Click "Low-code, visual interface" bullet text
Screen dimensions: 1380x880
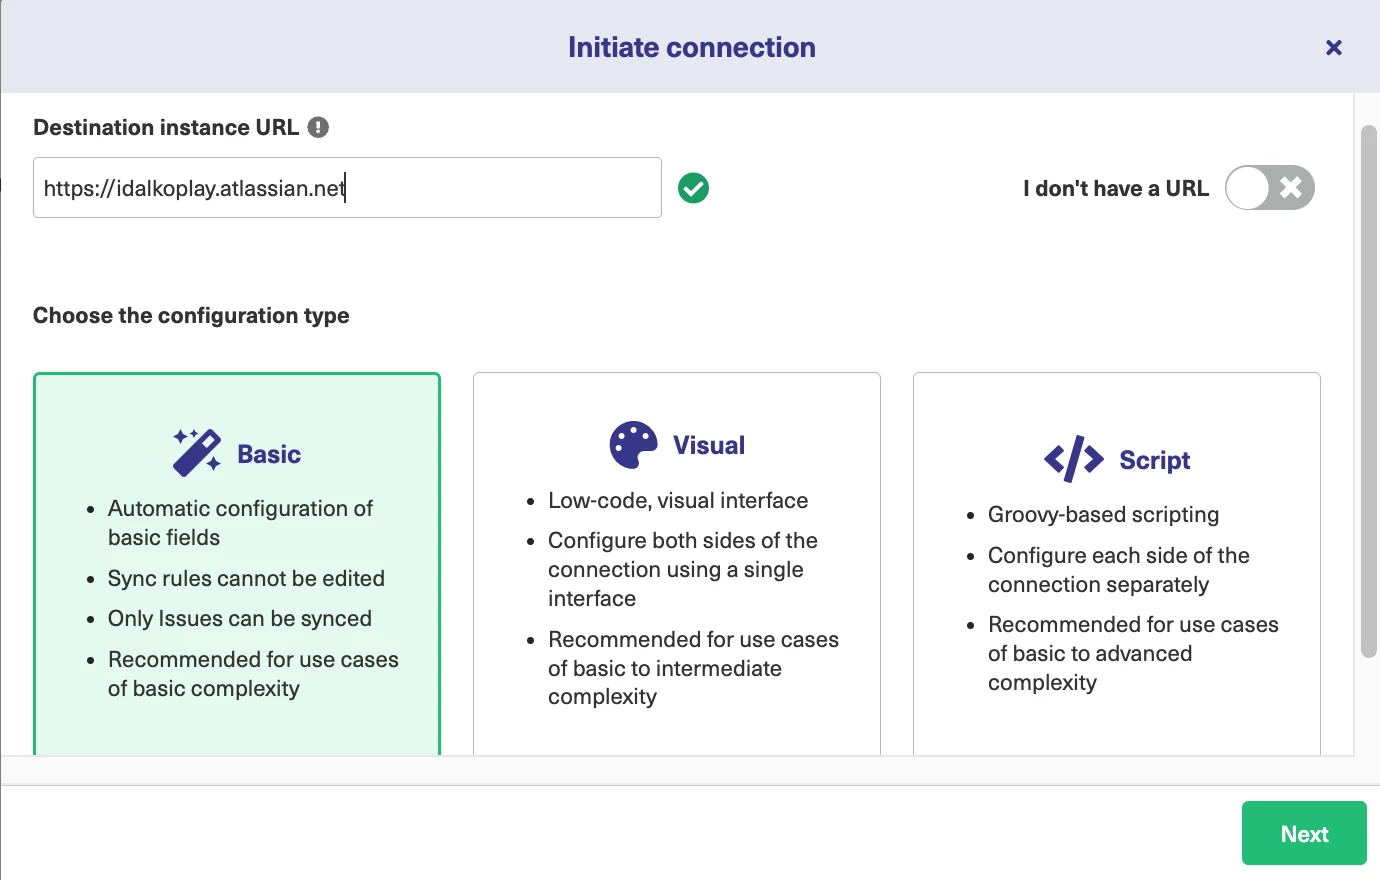(678, 500)
